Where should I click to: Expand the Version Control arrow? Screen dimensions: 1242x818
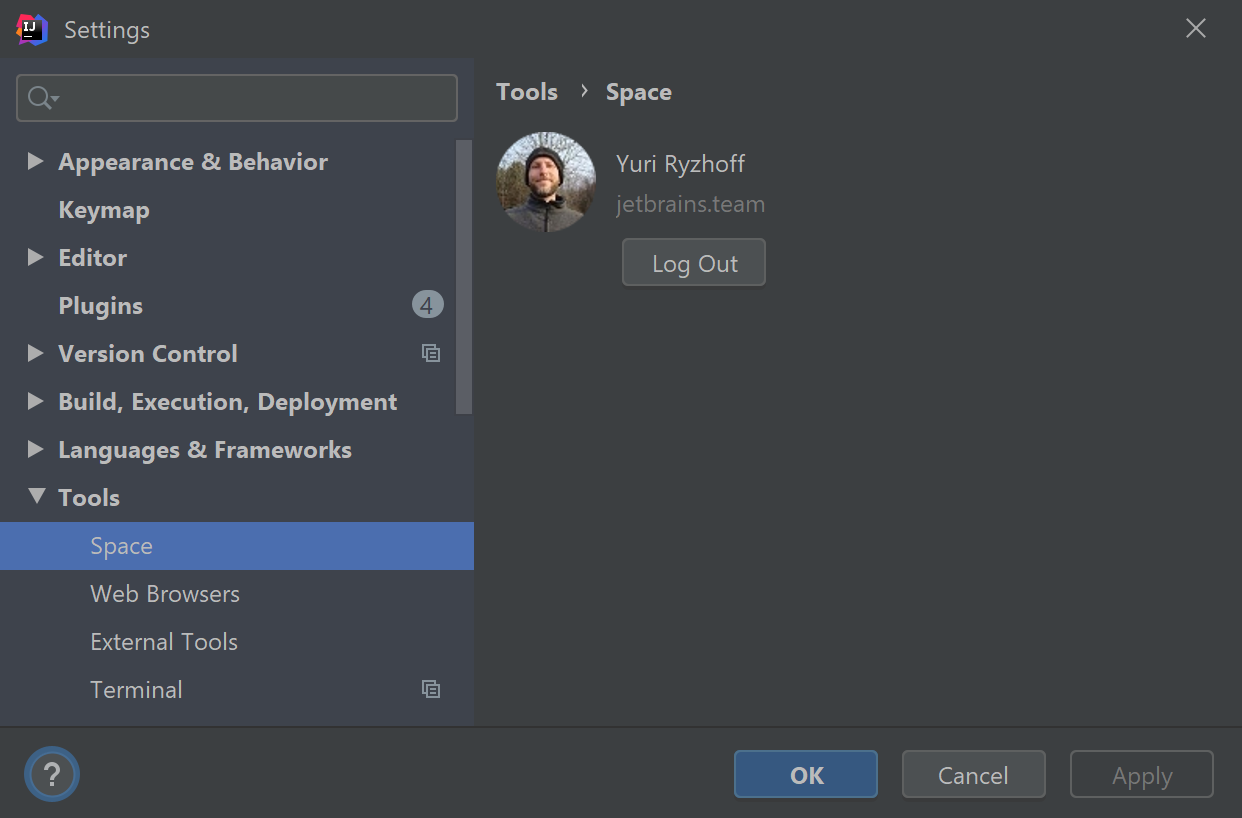tap(36, 353)
